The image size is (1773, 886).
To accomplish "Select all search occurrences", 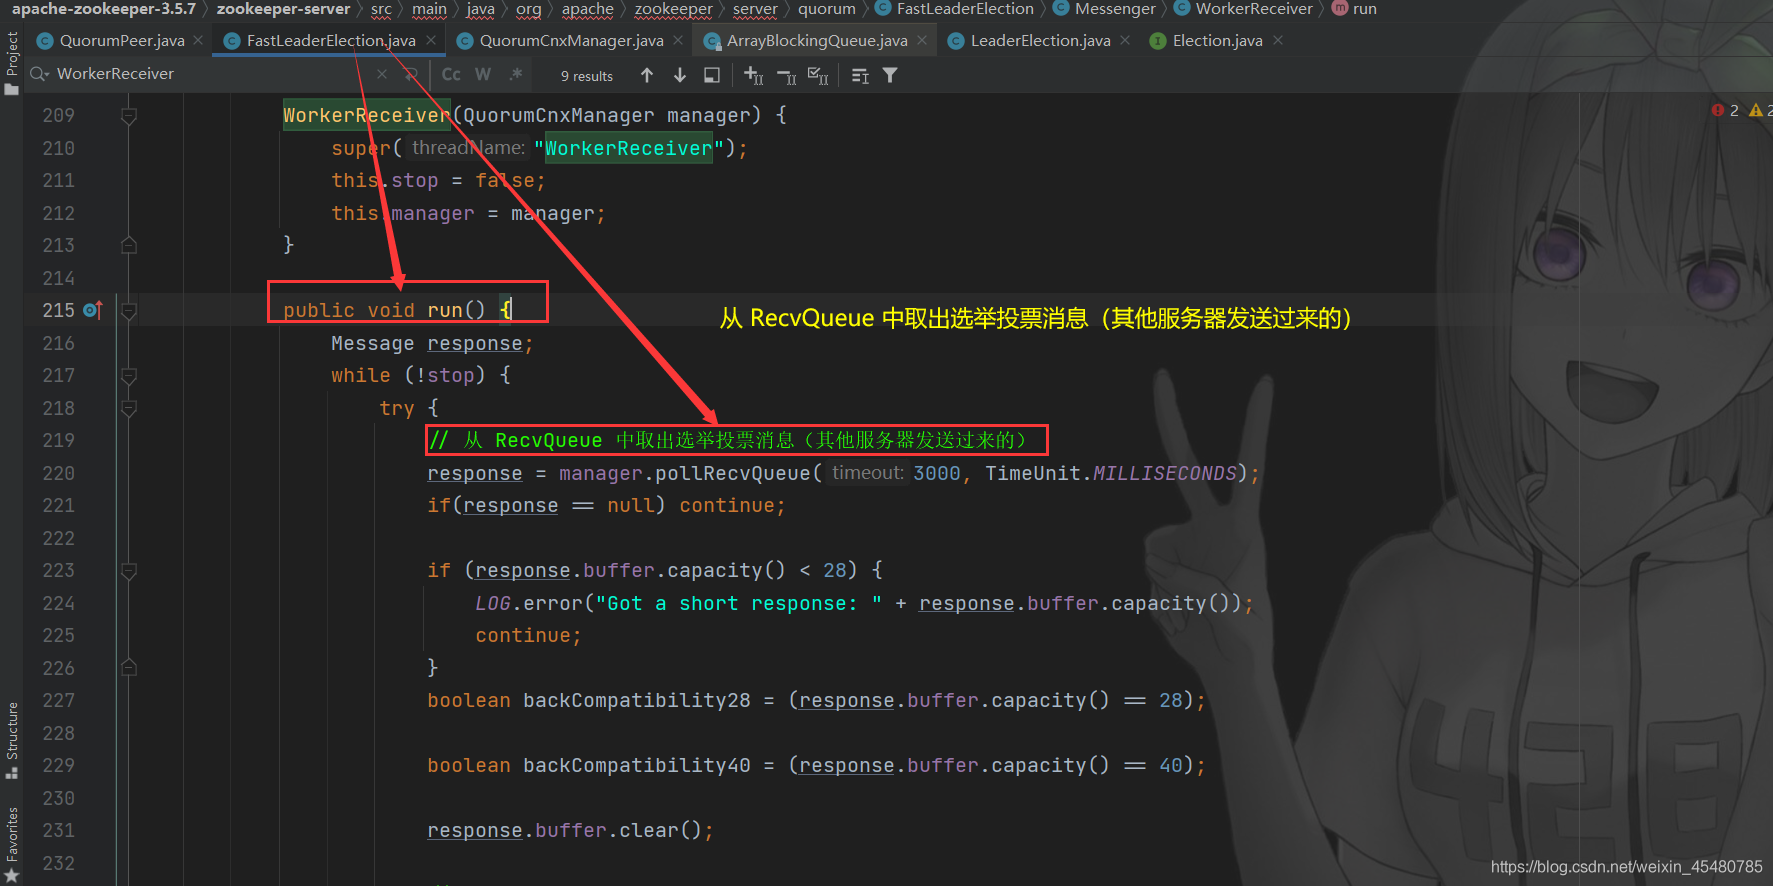I will [x=818, y=75].
